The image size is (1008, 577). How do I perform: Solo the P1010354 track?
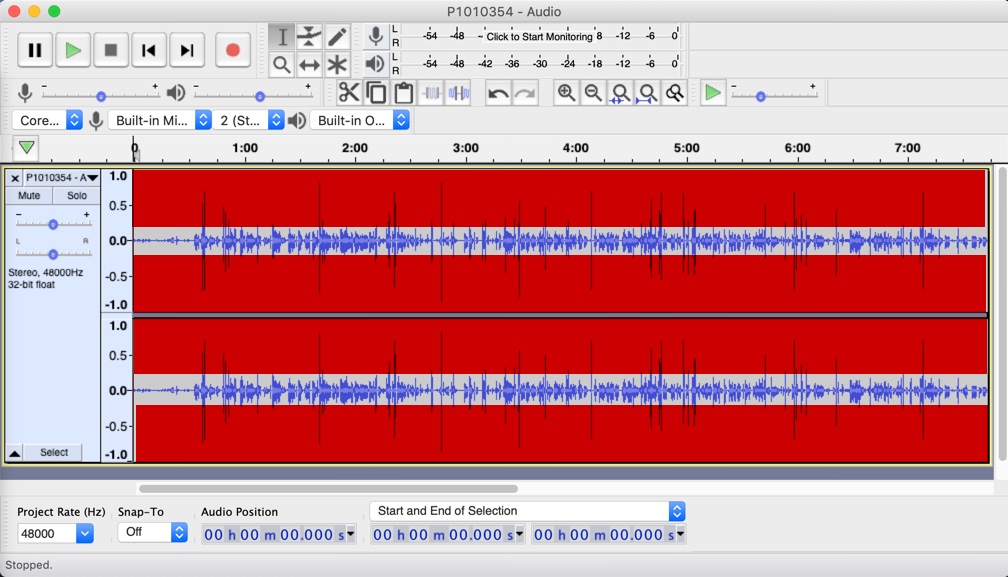click(x=76, y=195)
